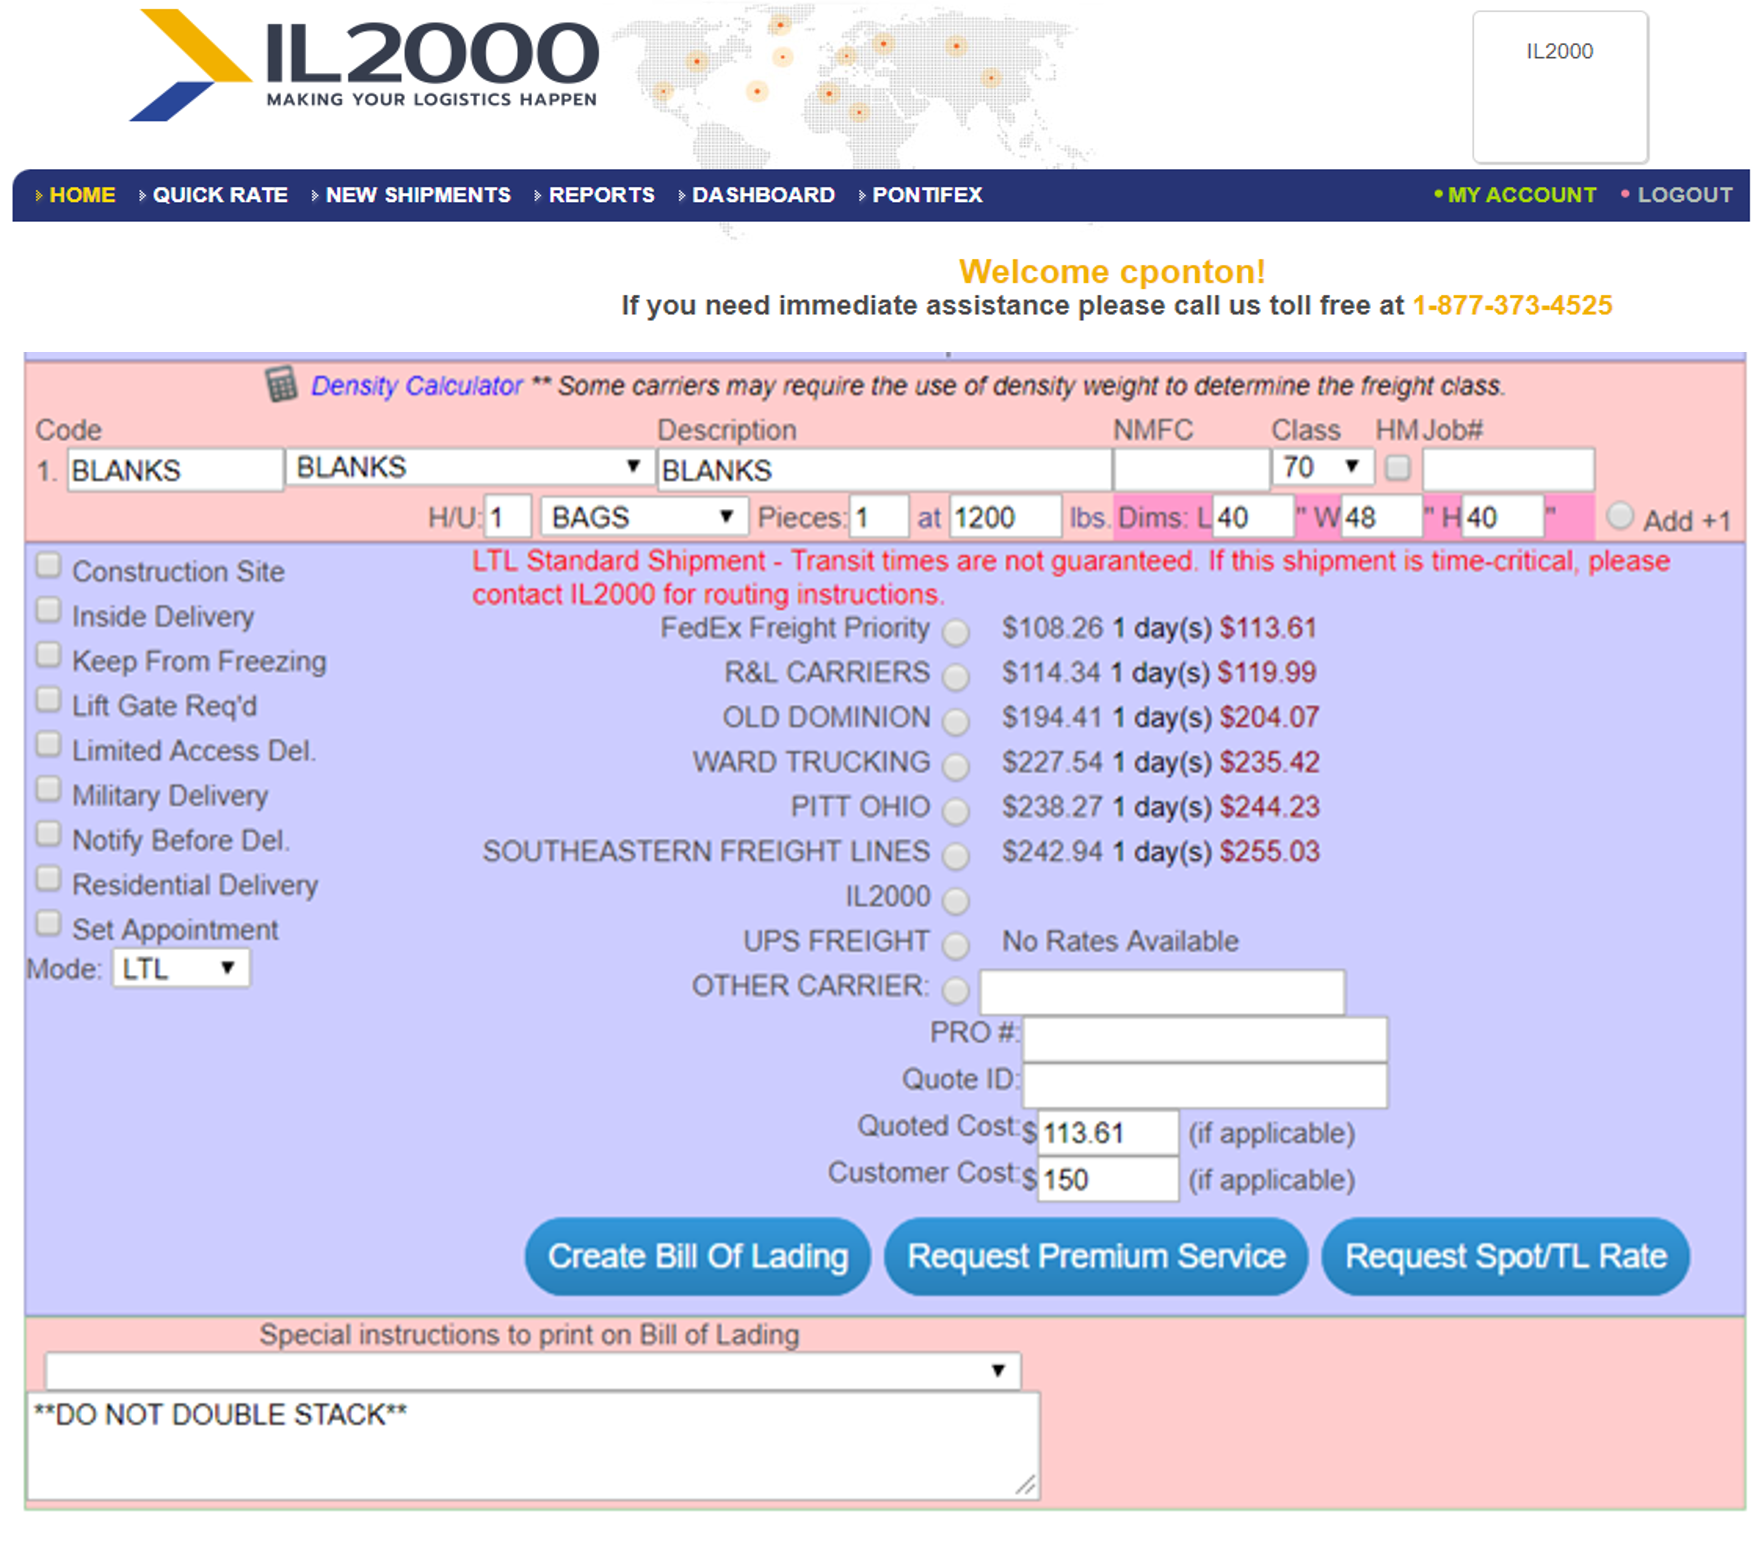Call the toll free number link

tap(1512, 305)
